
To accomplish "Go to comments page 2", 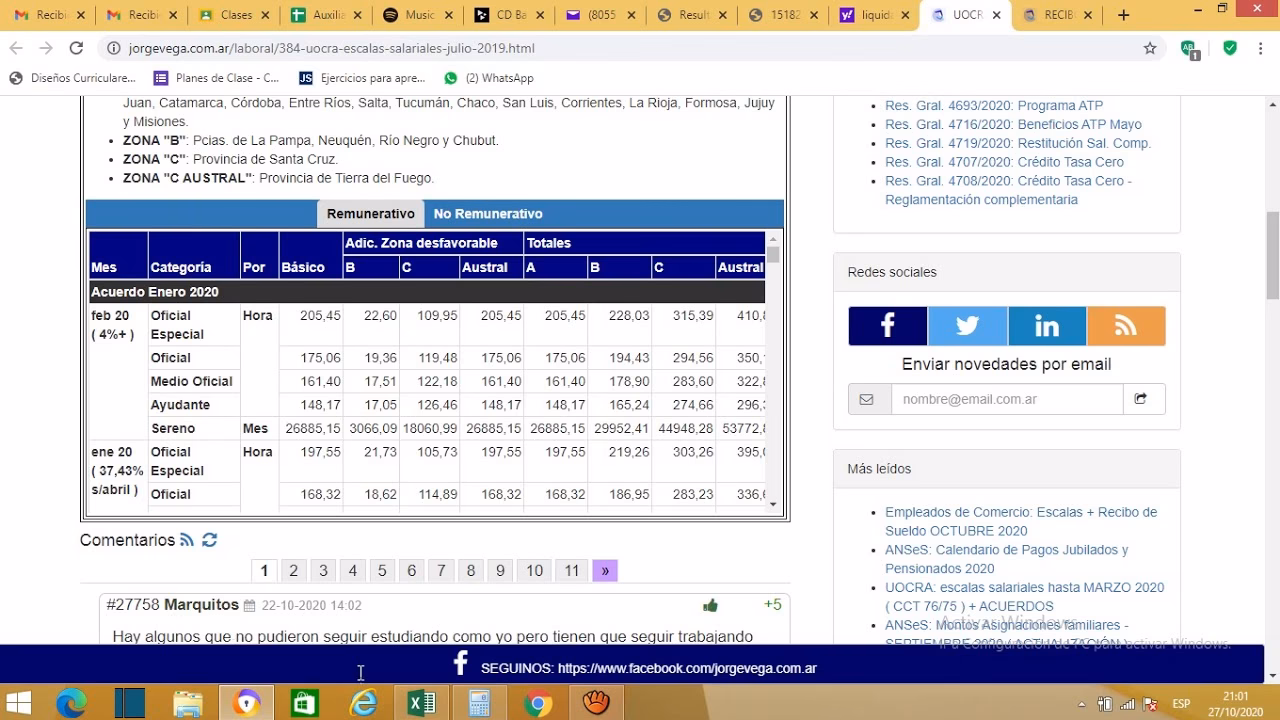I will point(293,571).
